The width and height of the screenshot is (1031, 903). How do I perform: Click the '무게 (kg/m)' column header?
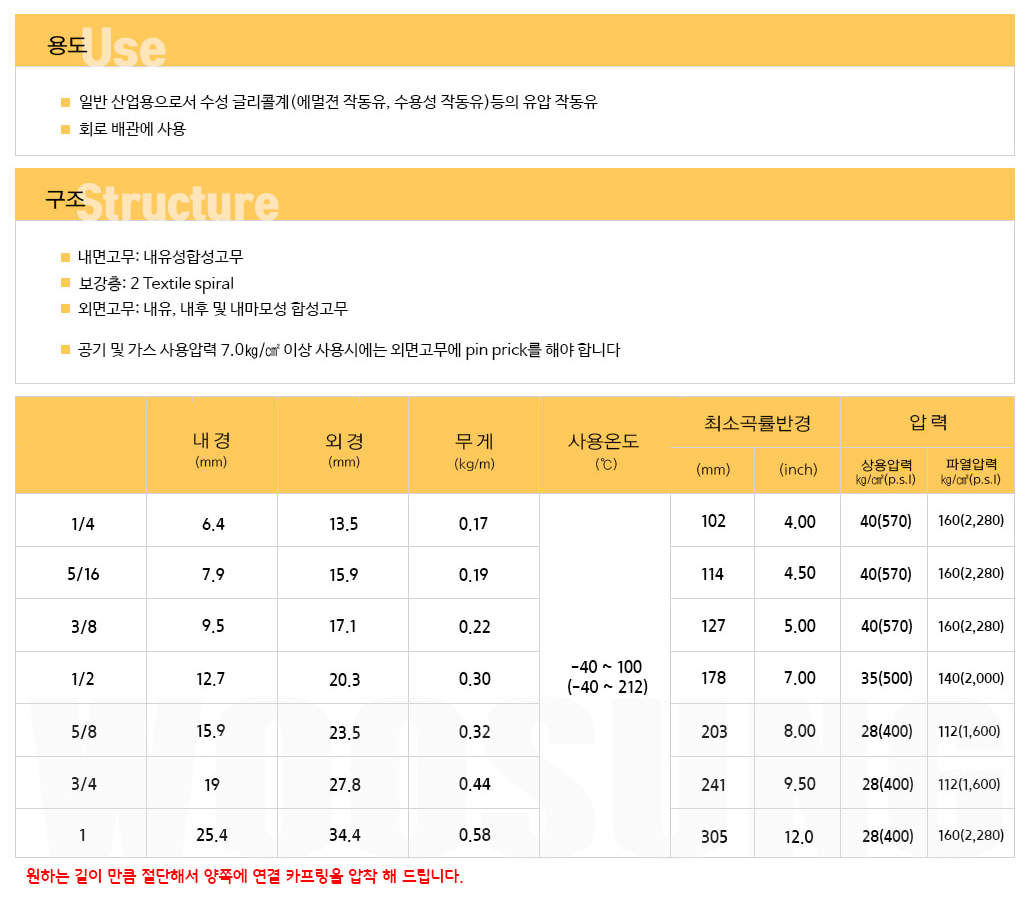pyautogui.click(x=474, y=451)
